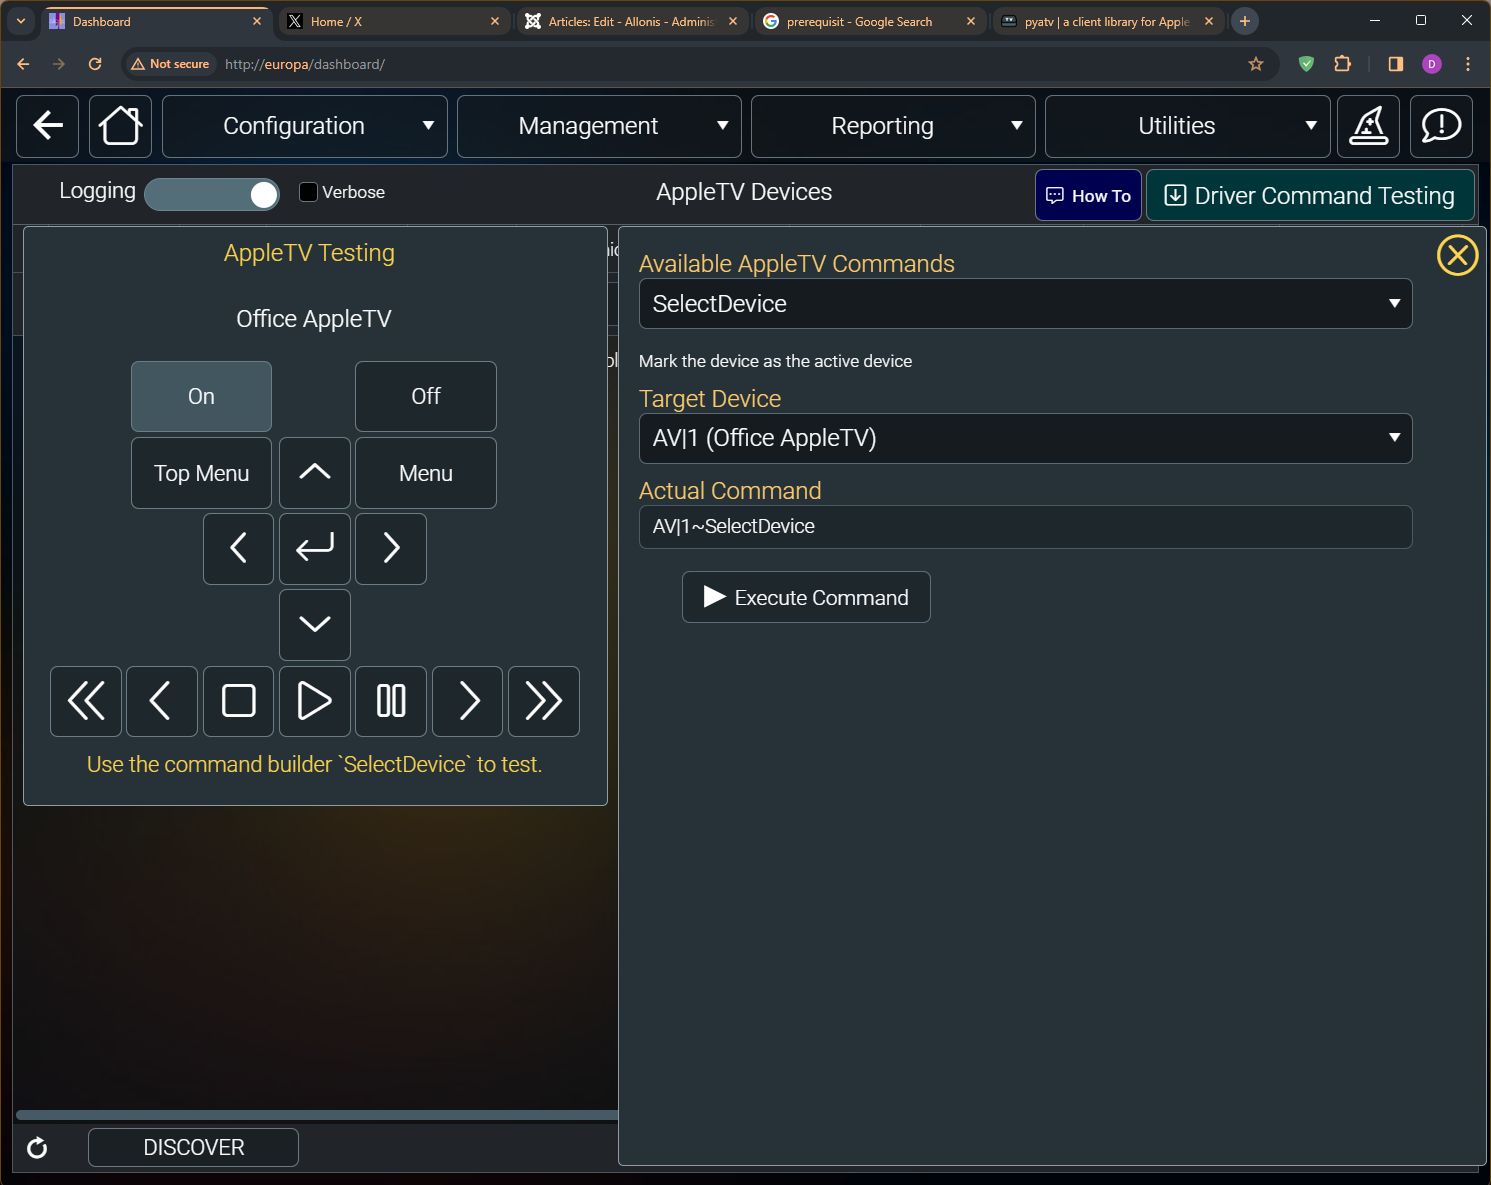Screen dimensions: 1491x1185
Task: Click the Execute Command button
Action: pyautogui.click(x=806, y=597)
